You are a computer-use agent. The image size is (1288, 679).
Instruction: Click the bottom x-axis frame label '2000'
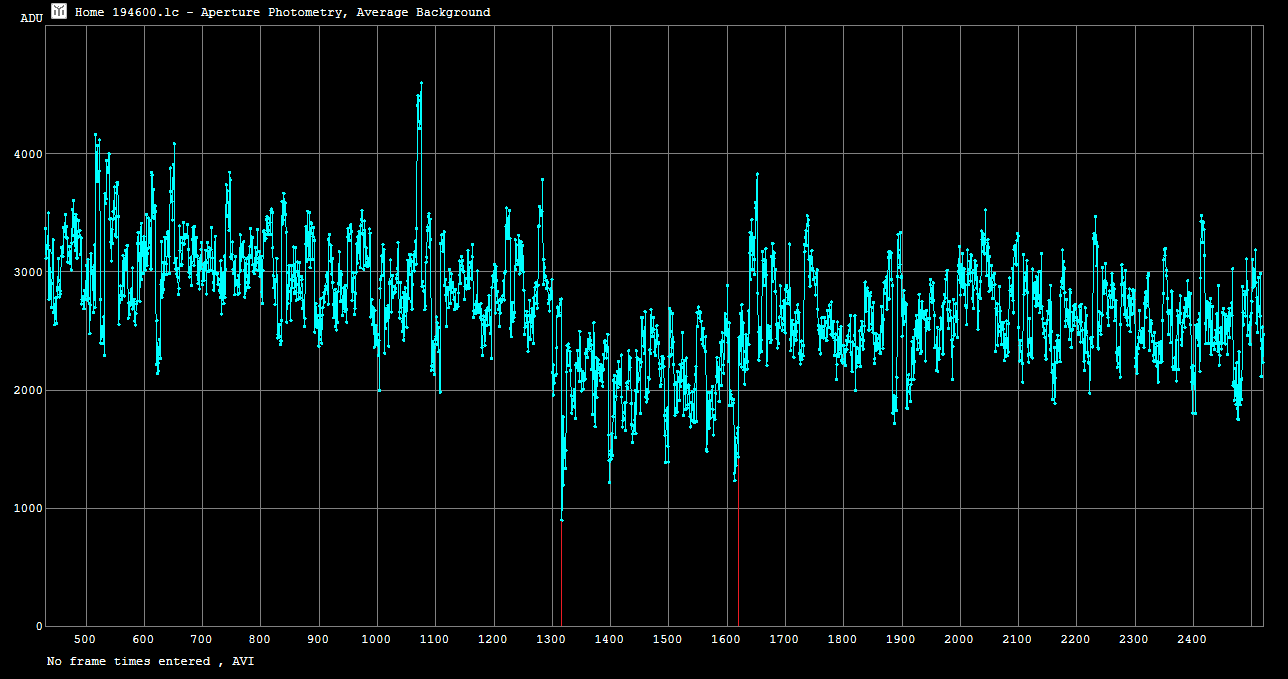click(x=959, y=639)
